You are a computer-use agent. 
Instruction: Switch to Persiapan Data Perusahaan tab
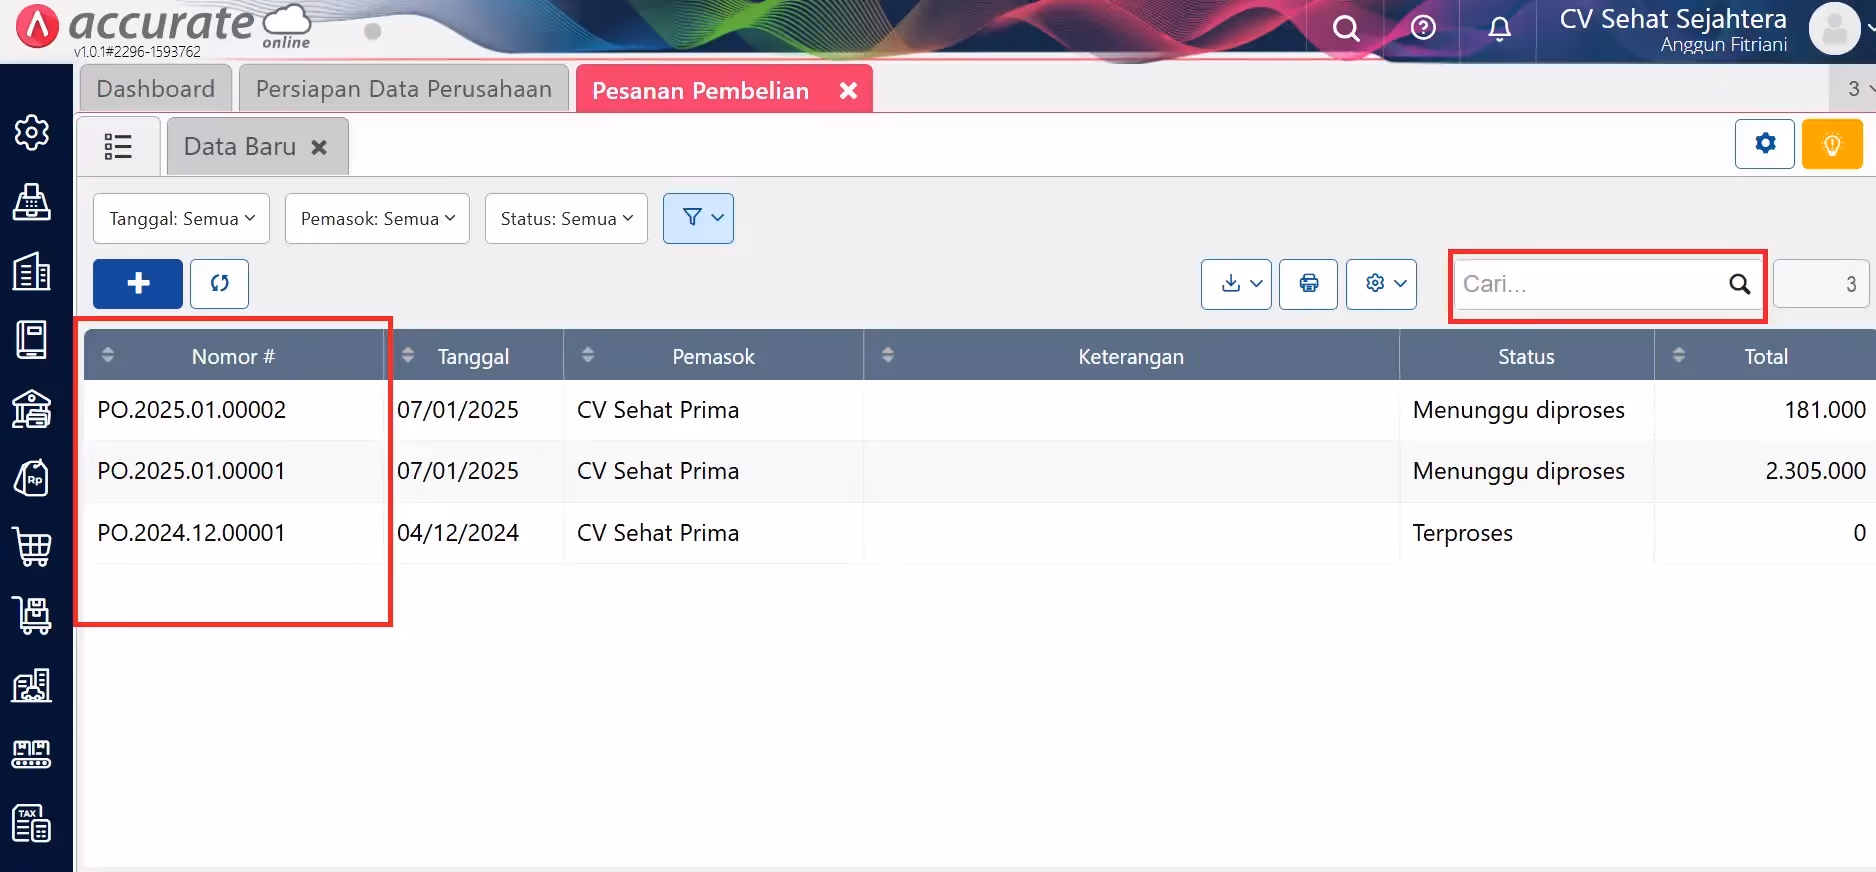pyautogui.click(x=404, y=89)
